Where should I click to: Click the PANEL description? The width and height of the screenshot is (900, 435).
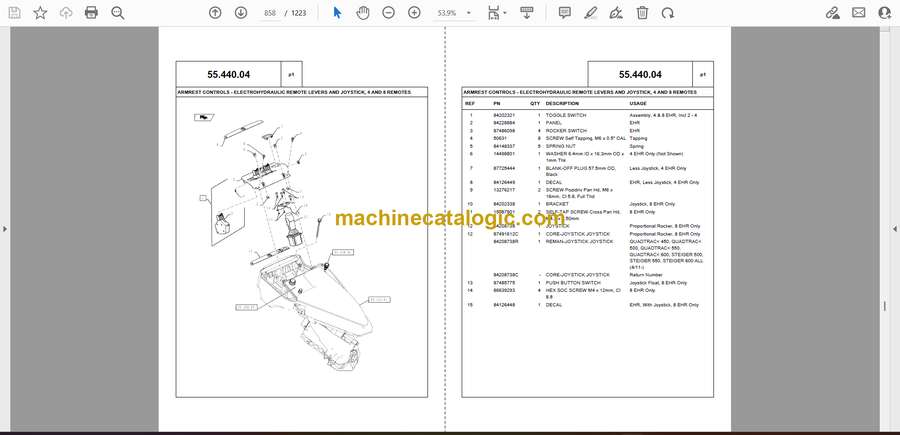tap(553, 123)
